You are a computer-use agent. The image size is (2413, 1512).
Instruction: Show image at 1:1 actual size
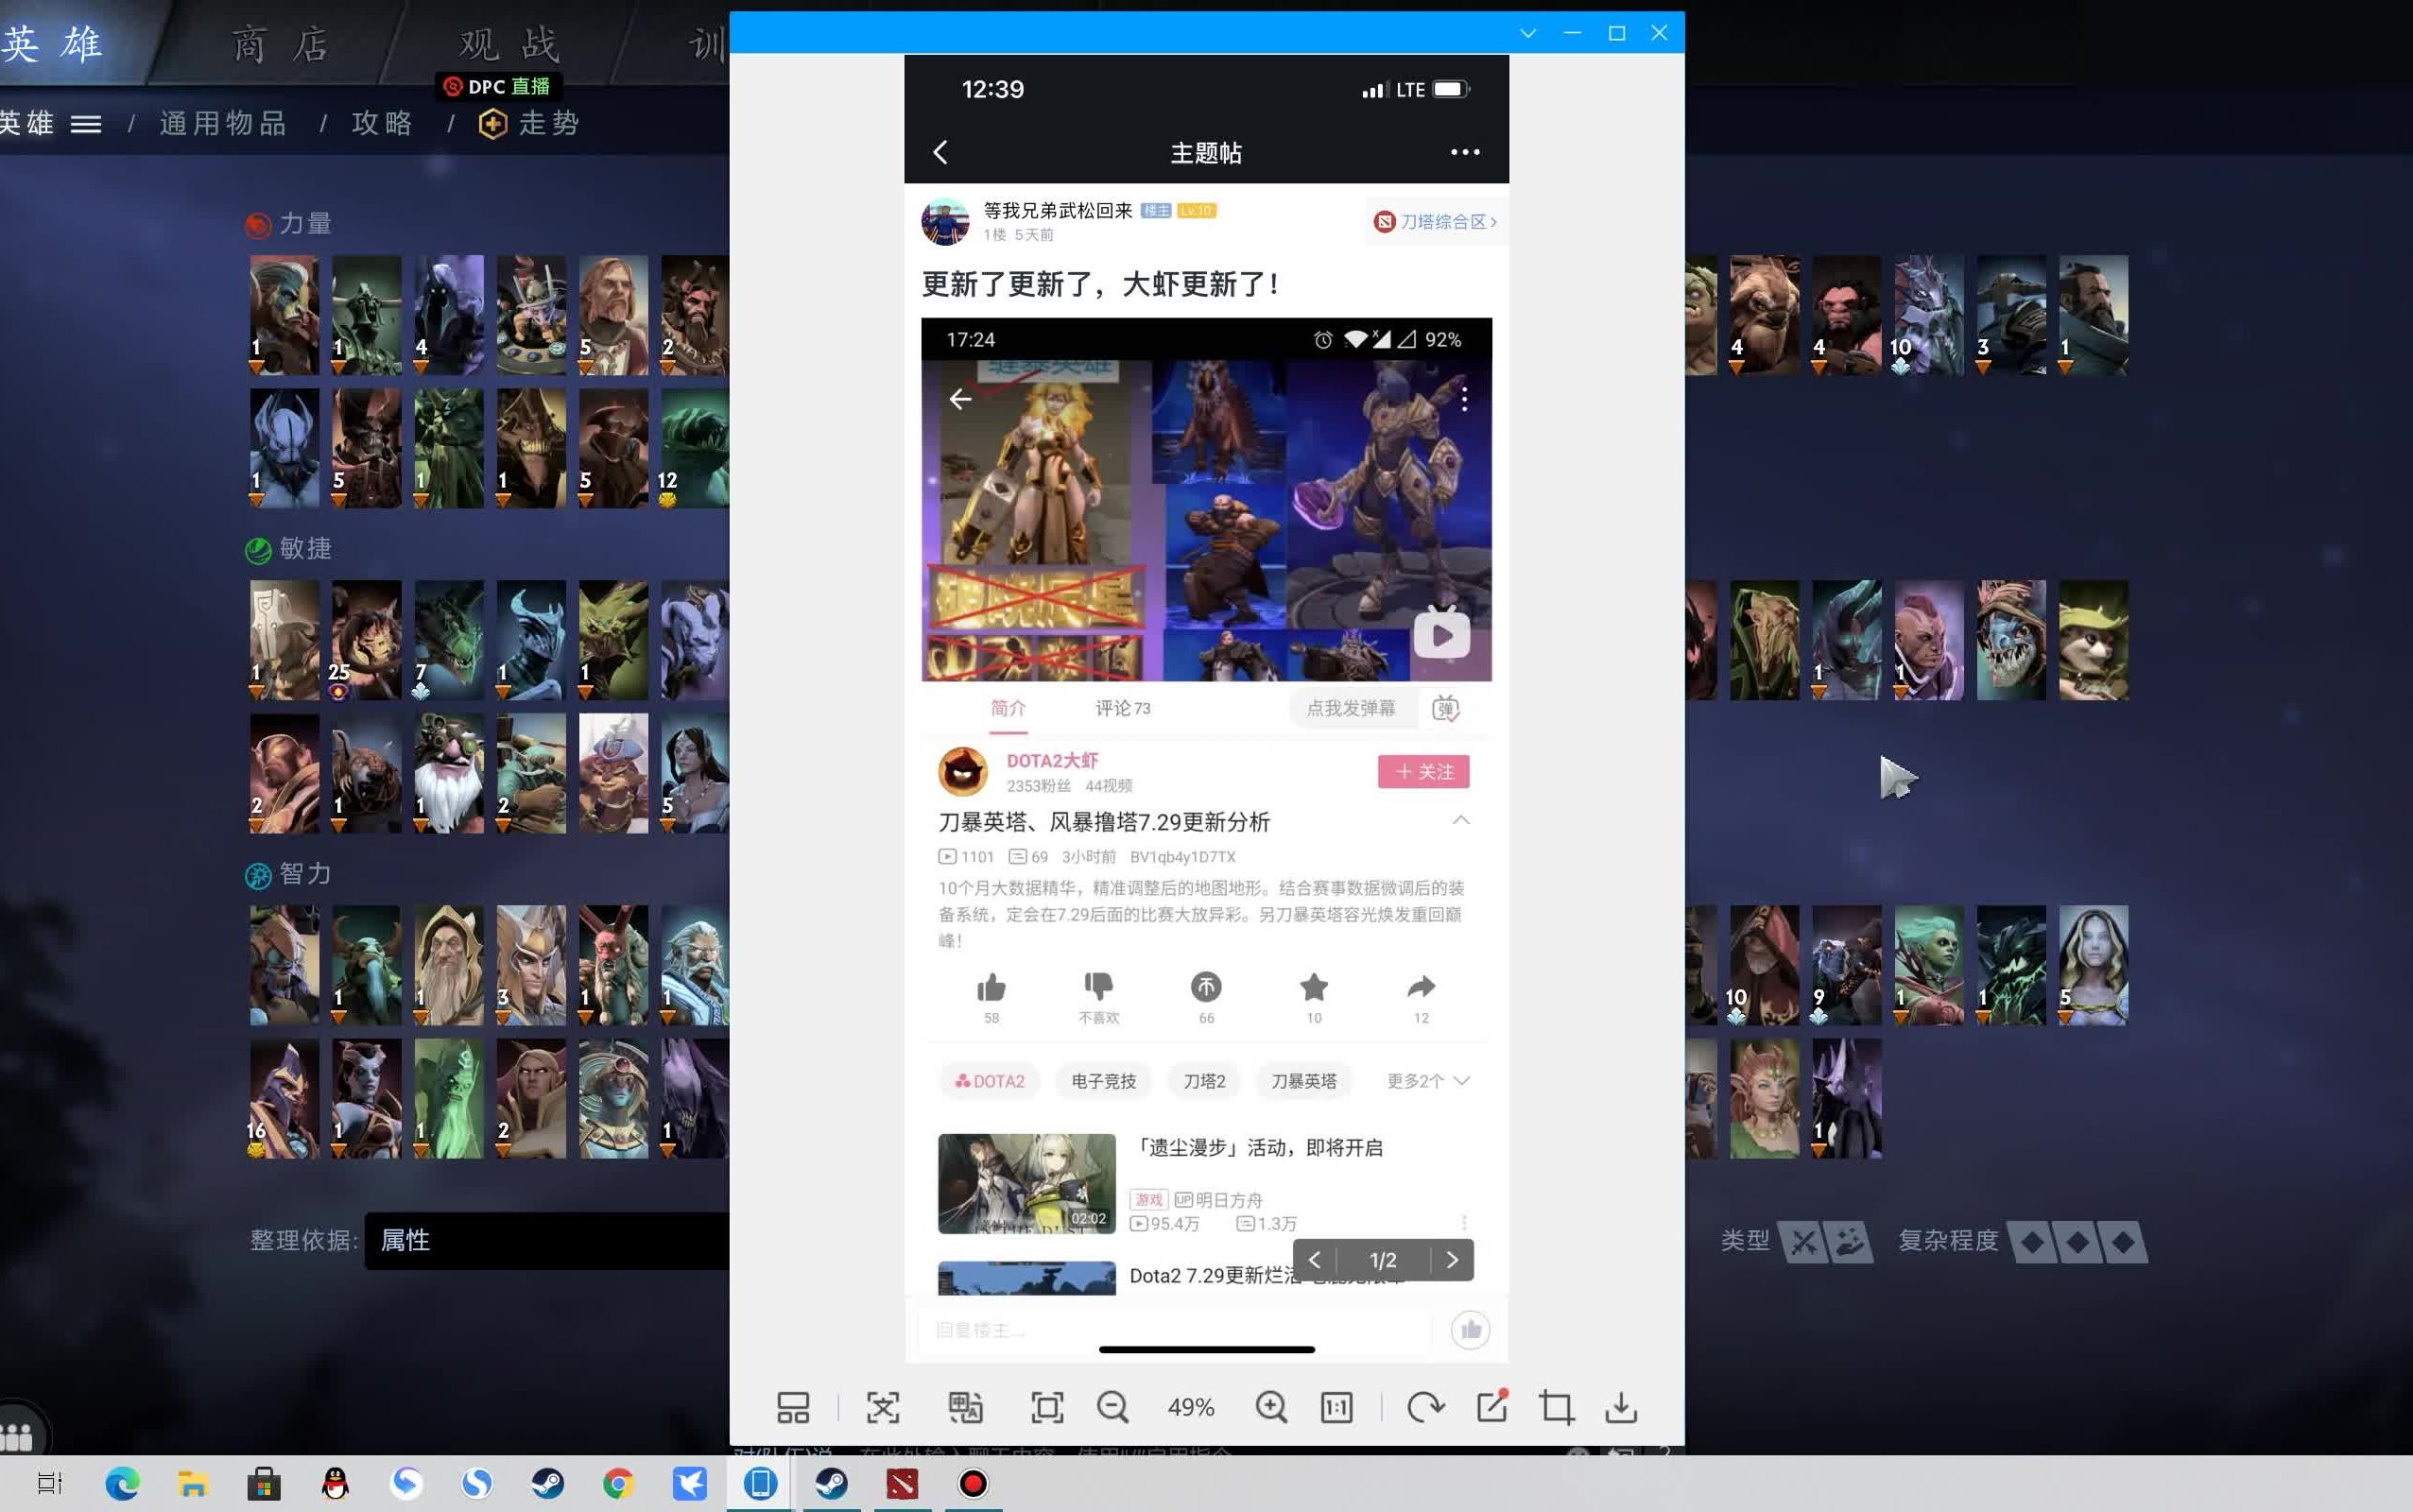tap(1336, 1406)
